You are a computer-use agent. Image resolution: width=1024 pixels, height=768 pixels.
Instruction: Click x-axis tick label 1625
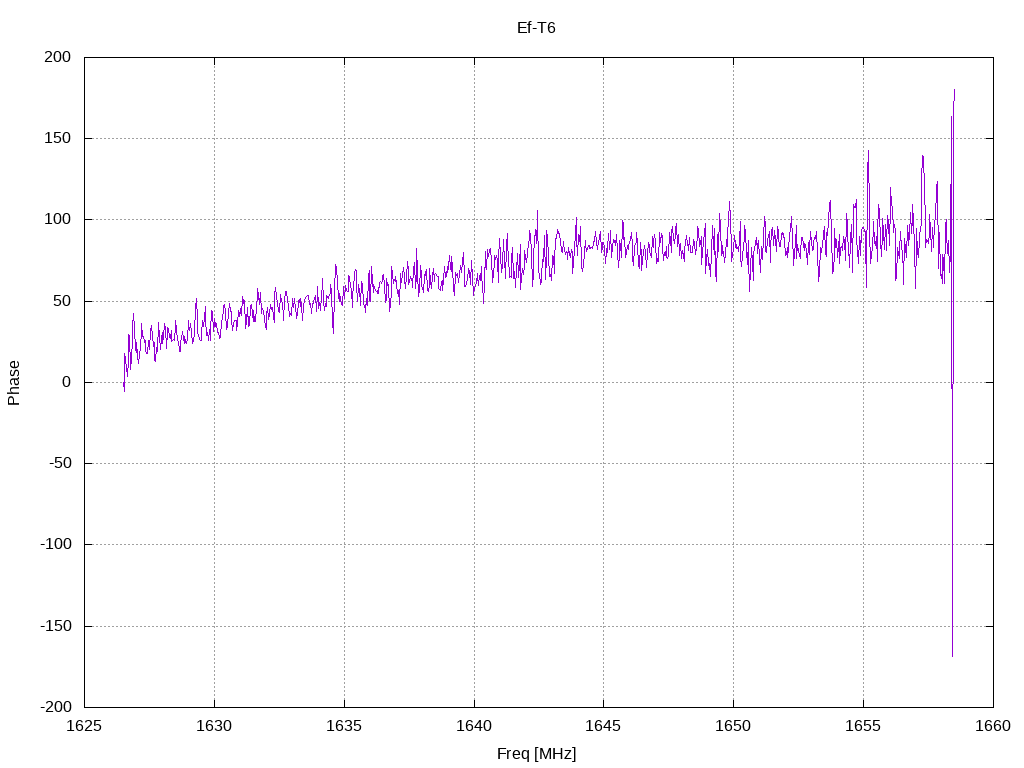click(84, 726)
